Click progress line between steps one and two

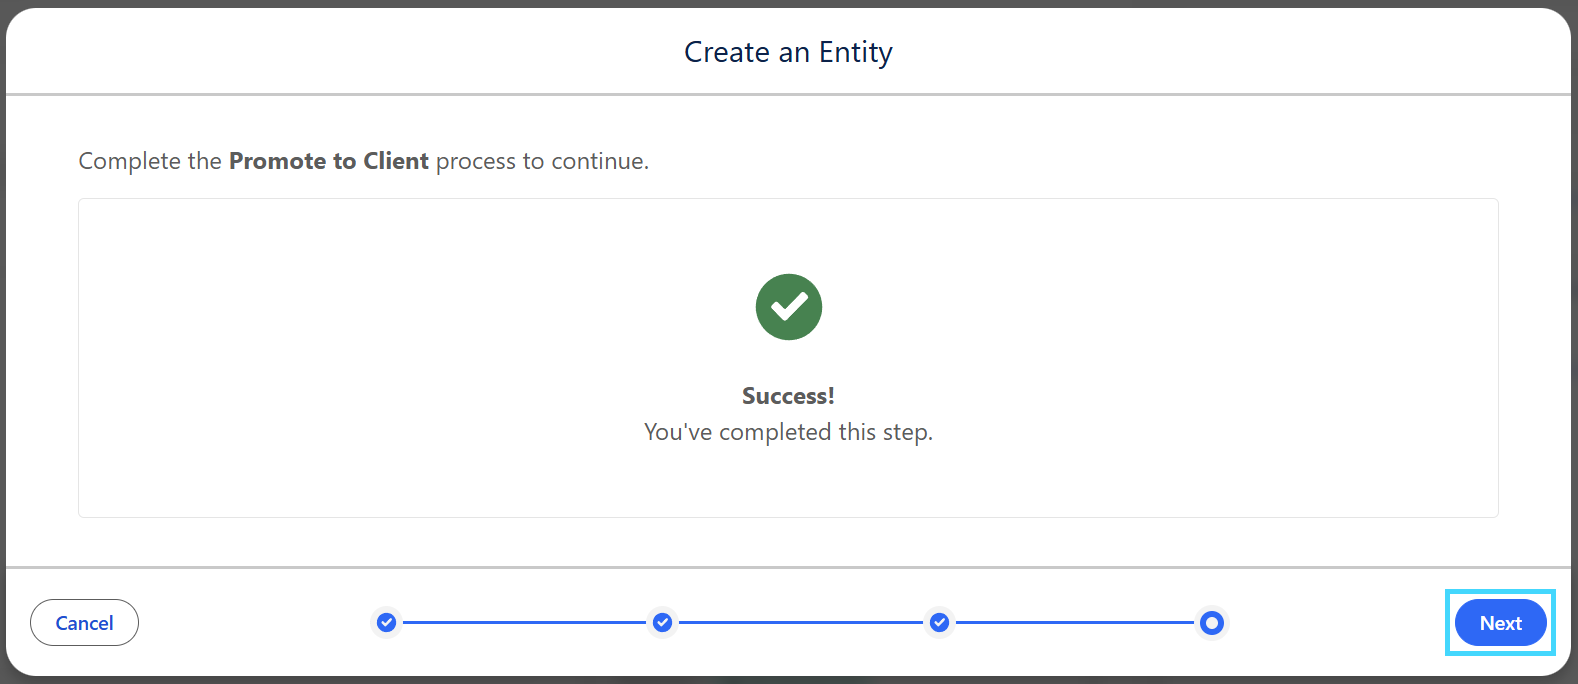point(524,623)
